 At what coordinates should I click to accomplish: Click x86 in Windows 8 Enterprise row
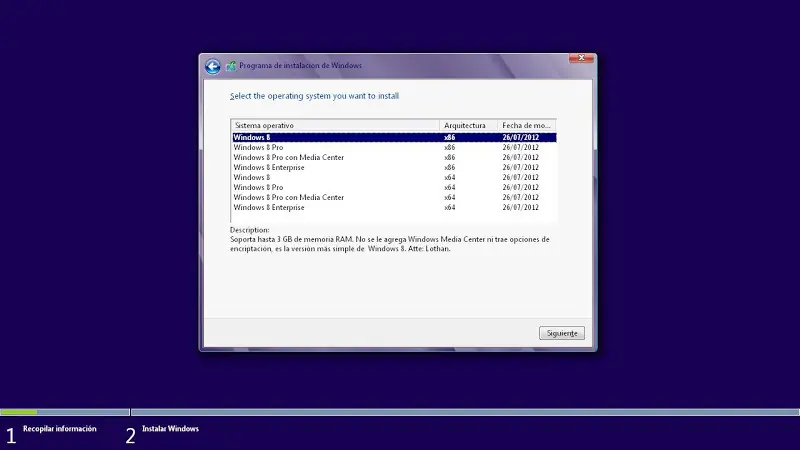tap(449, 167)
